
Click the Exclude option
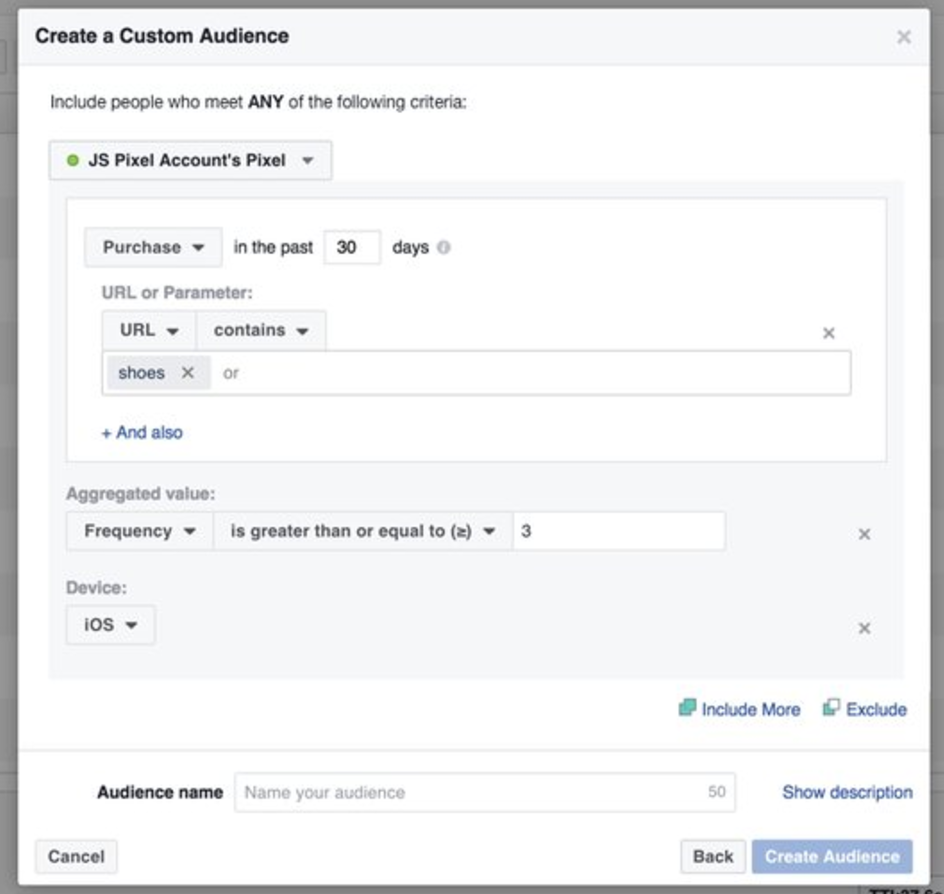(x=865, y=709)
